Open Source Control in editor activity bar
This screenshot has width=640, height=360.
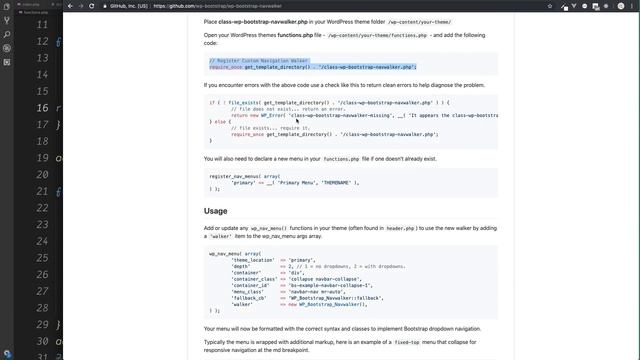7,20
